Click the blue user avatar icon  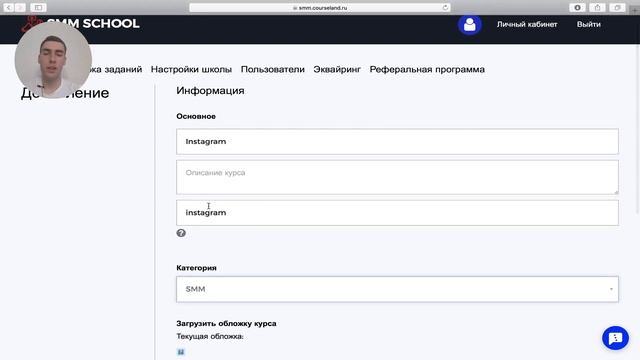point(469,24)
